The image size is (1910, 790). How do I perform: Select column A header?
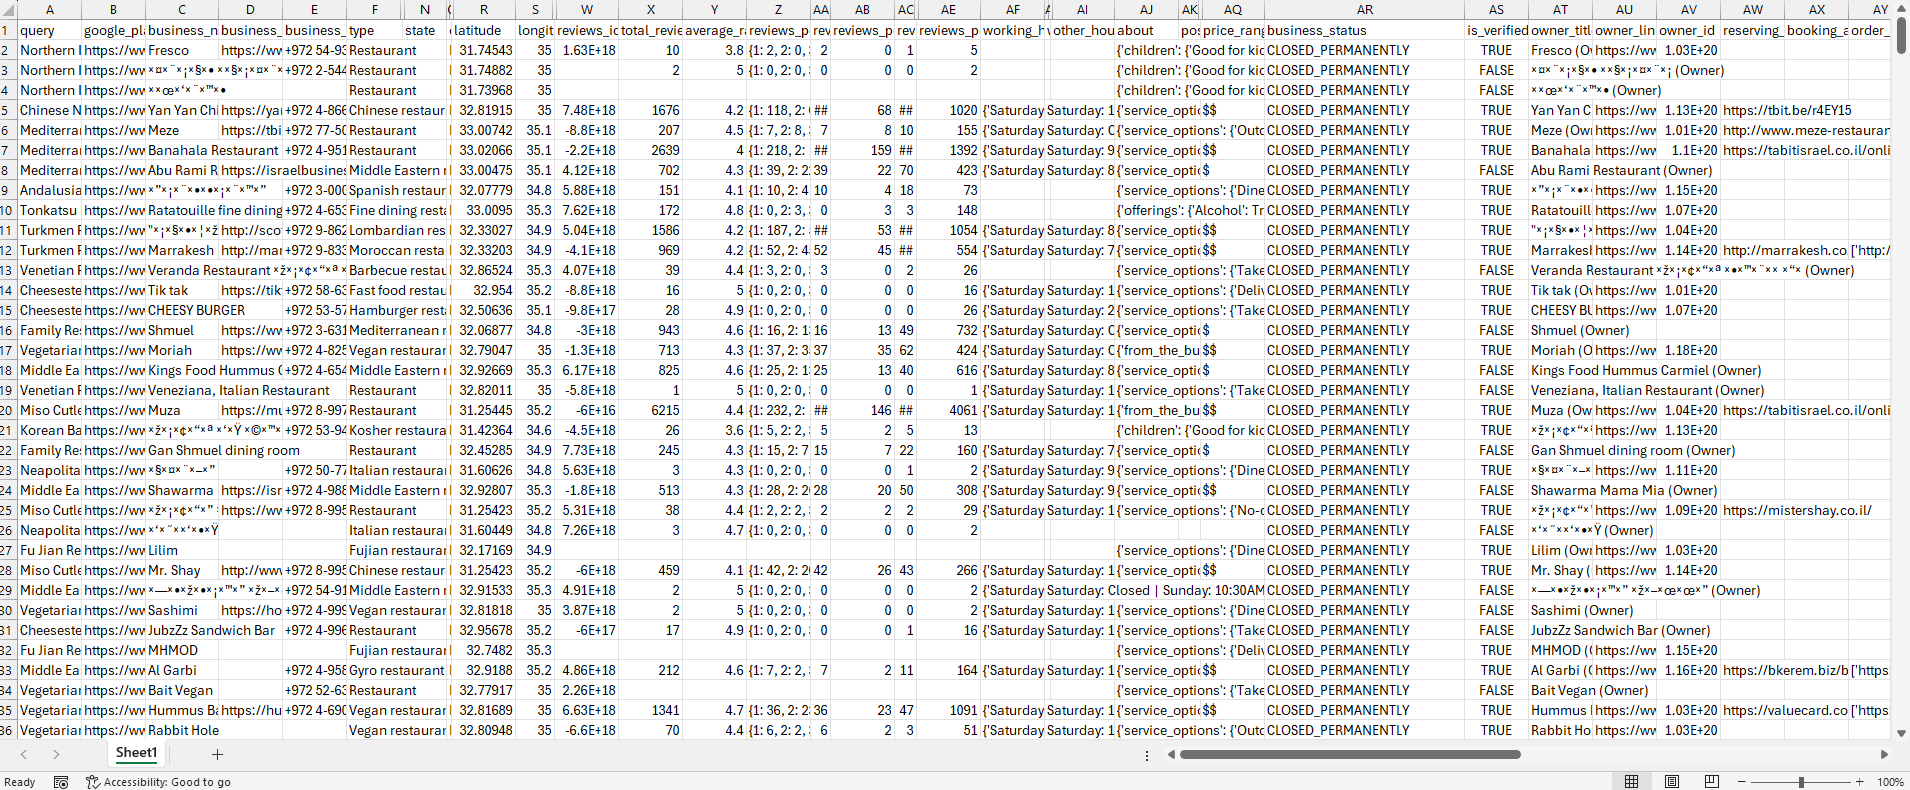click(x=49, y=10)
